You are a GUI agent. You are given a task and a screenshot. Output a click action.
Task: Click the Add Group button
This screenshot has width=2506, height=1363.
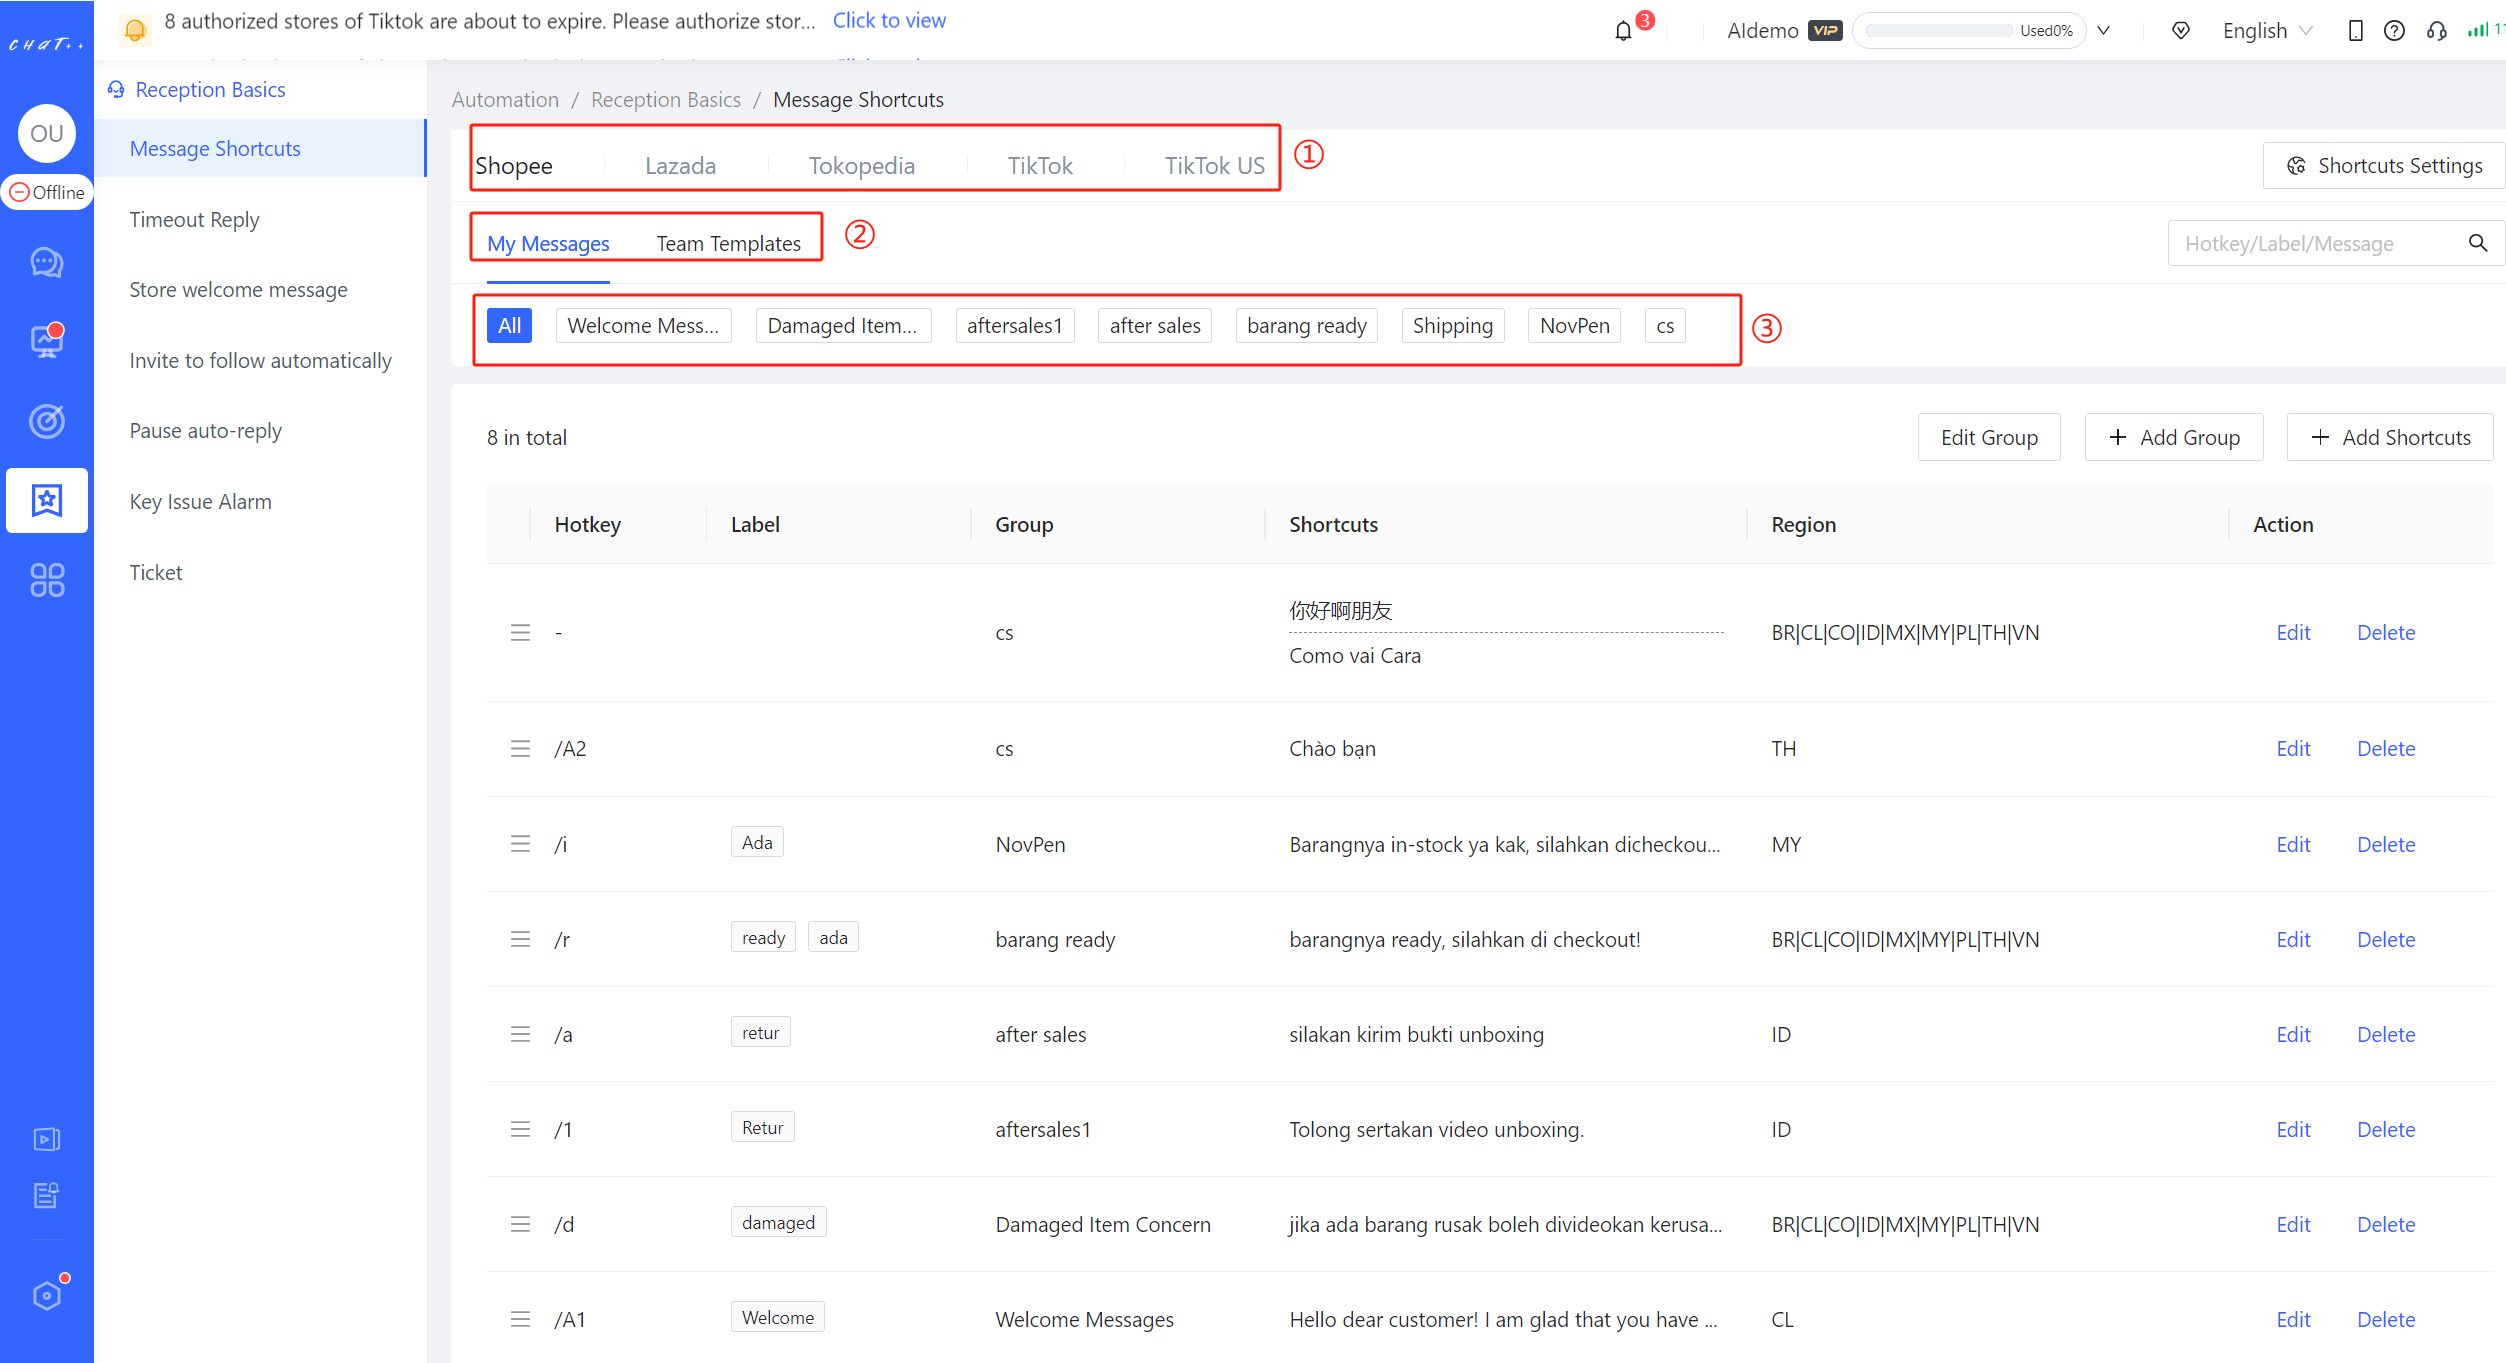coord(2174,437)
